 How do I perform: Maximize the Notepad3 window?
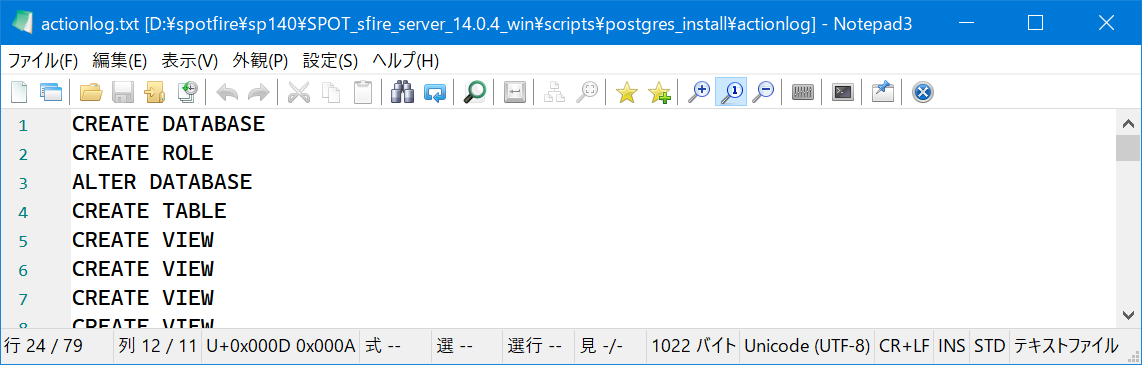click(x=1035, y=23)
